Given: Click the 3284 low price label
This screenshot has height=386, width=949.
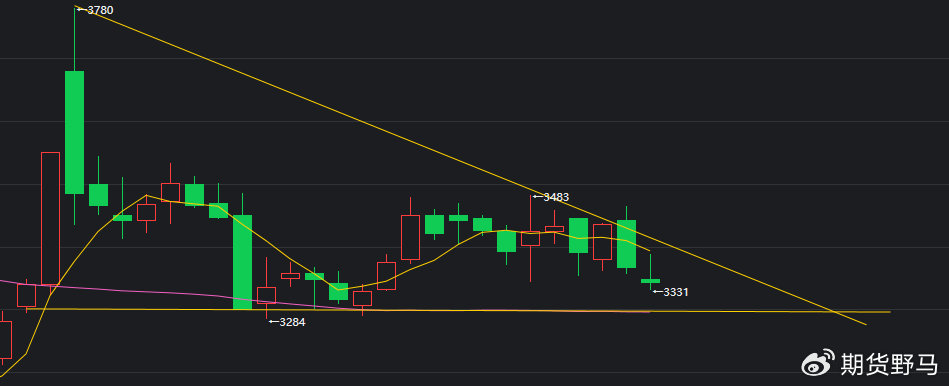Looking at the screenshot, I should (292, 322).
